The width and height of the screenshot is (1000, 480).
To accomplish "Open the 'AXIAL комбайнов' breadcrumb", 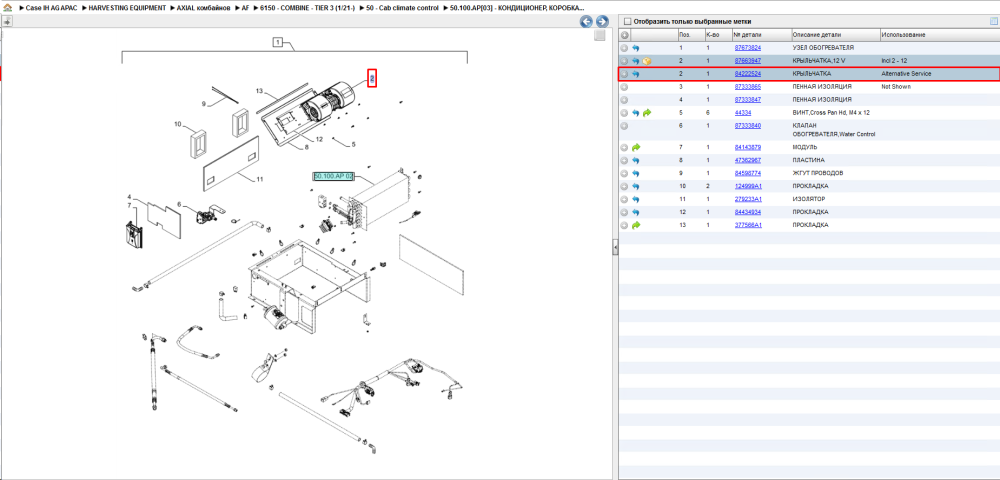I will [203, 8].
